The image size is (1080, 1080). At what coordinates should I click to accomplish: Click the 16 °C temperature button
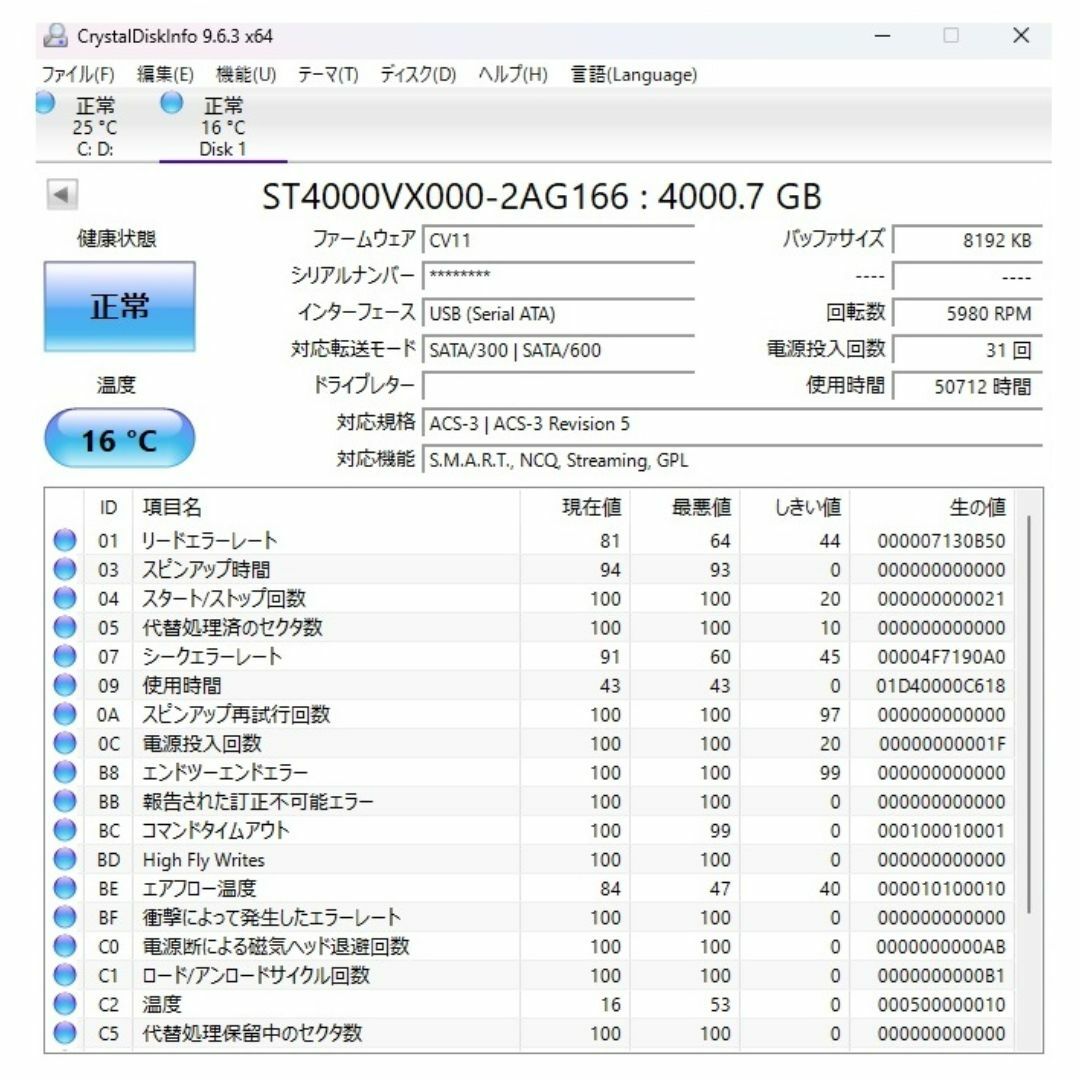[x=120, y=439]
